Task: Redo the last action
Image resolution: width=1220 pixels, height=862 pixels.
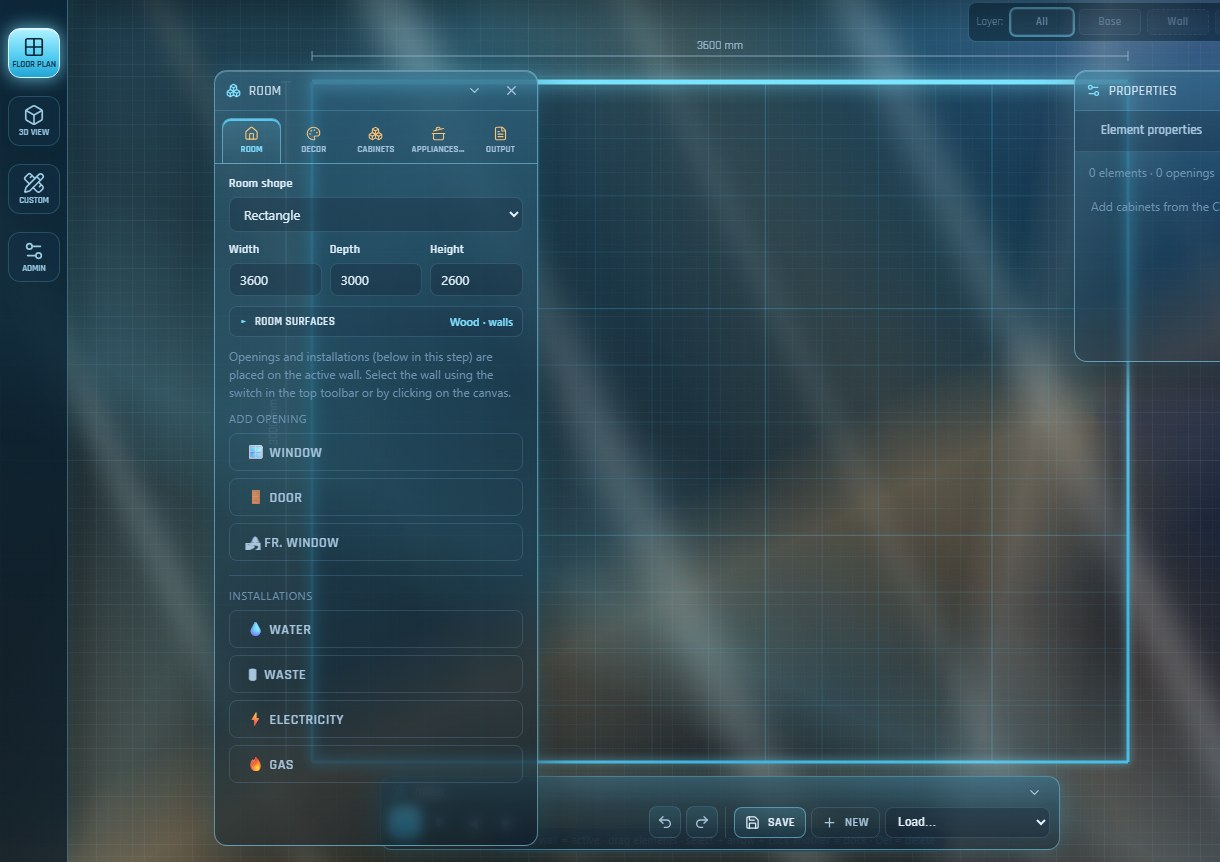Action: 702,822
